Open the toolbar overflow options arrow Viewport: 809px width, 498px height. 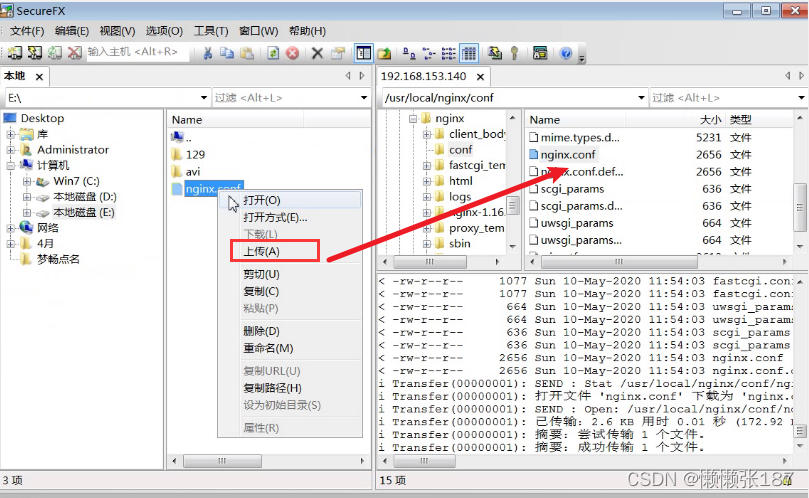pos(582,58)
